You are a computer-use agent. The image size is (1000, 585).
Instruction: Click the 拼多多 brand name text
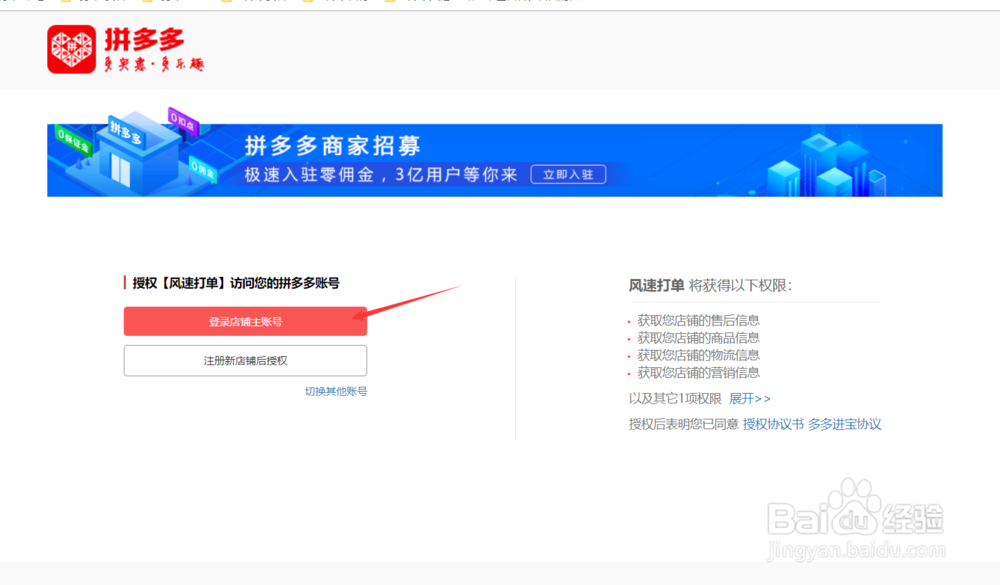144,40
